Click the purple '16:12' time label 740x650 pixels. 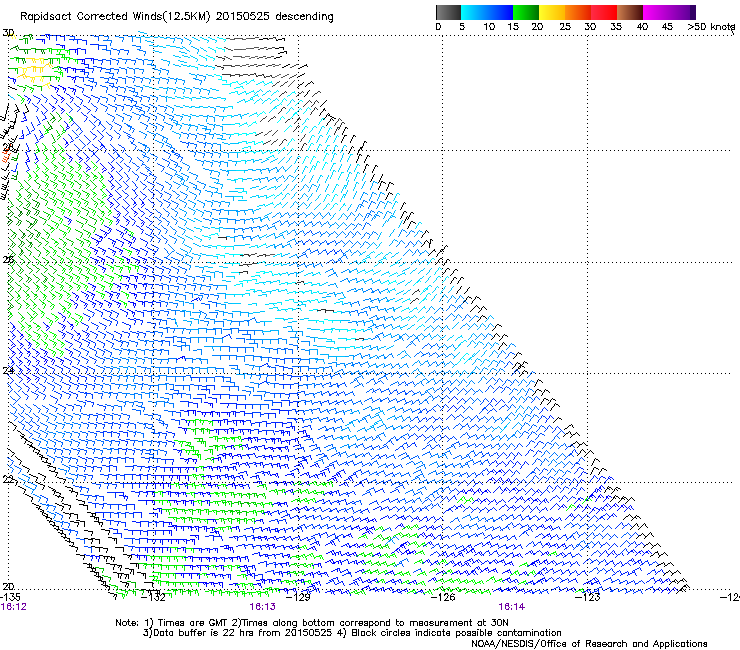tap(14, 607)
